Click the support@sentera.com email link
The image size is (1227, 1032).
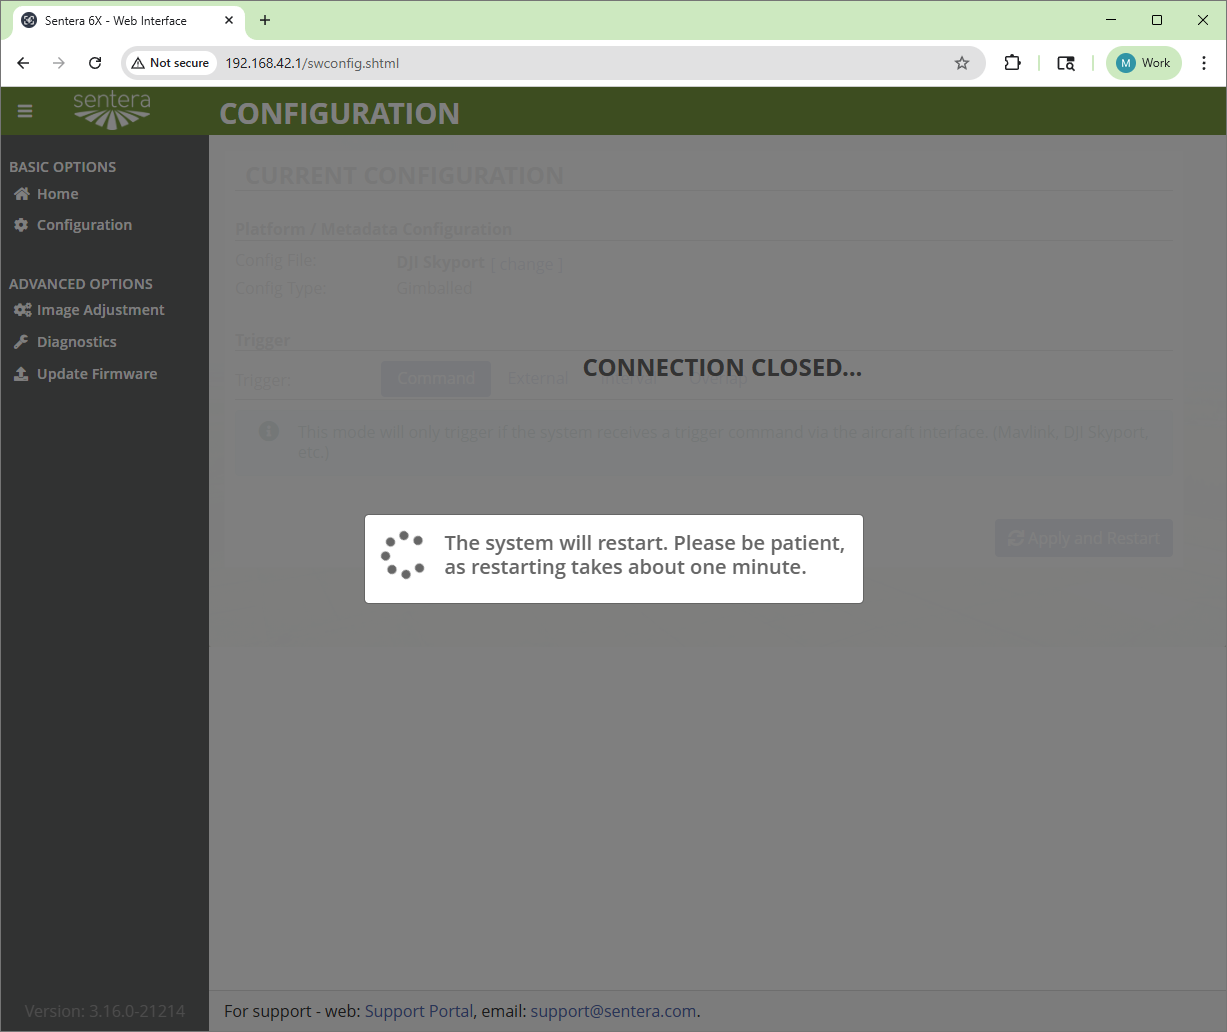coord(613,1011)
